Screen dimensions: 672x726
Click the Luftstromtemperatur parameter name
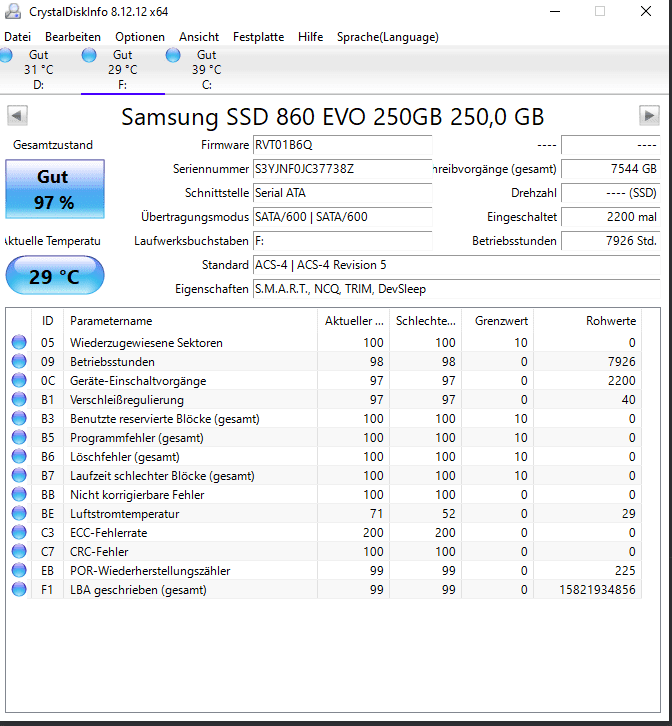pyautogui.click(x=125, y=514)
